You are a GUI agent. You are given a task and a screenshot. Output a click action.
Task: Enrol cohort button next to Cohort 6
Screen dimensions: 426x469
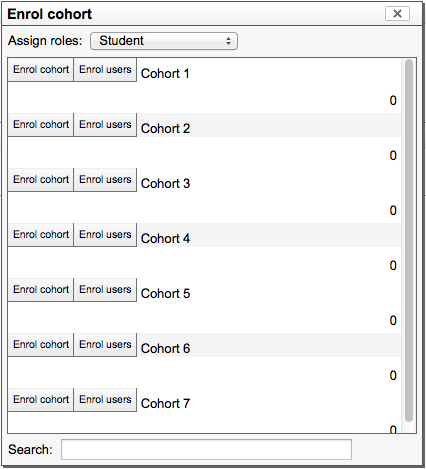coord(41,345)
